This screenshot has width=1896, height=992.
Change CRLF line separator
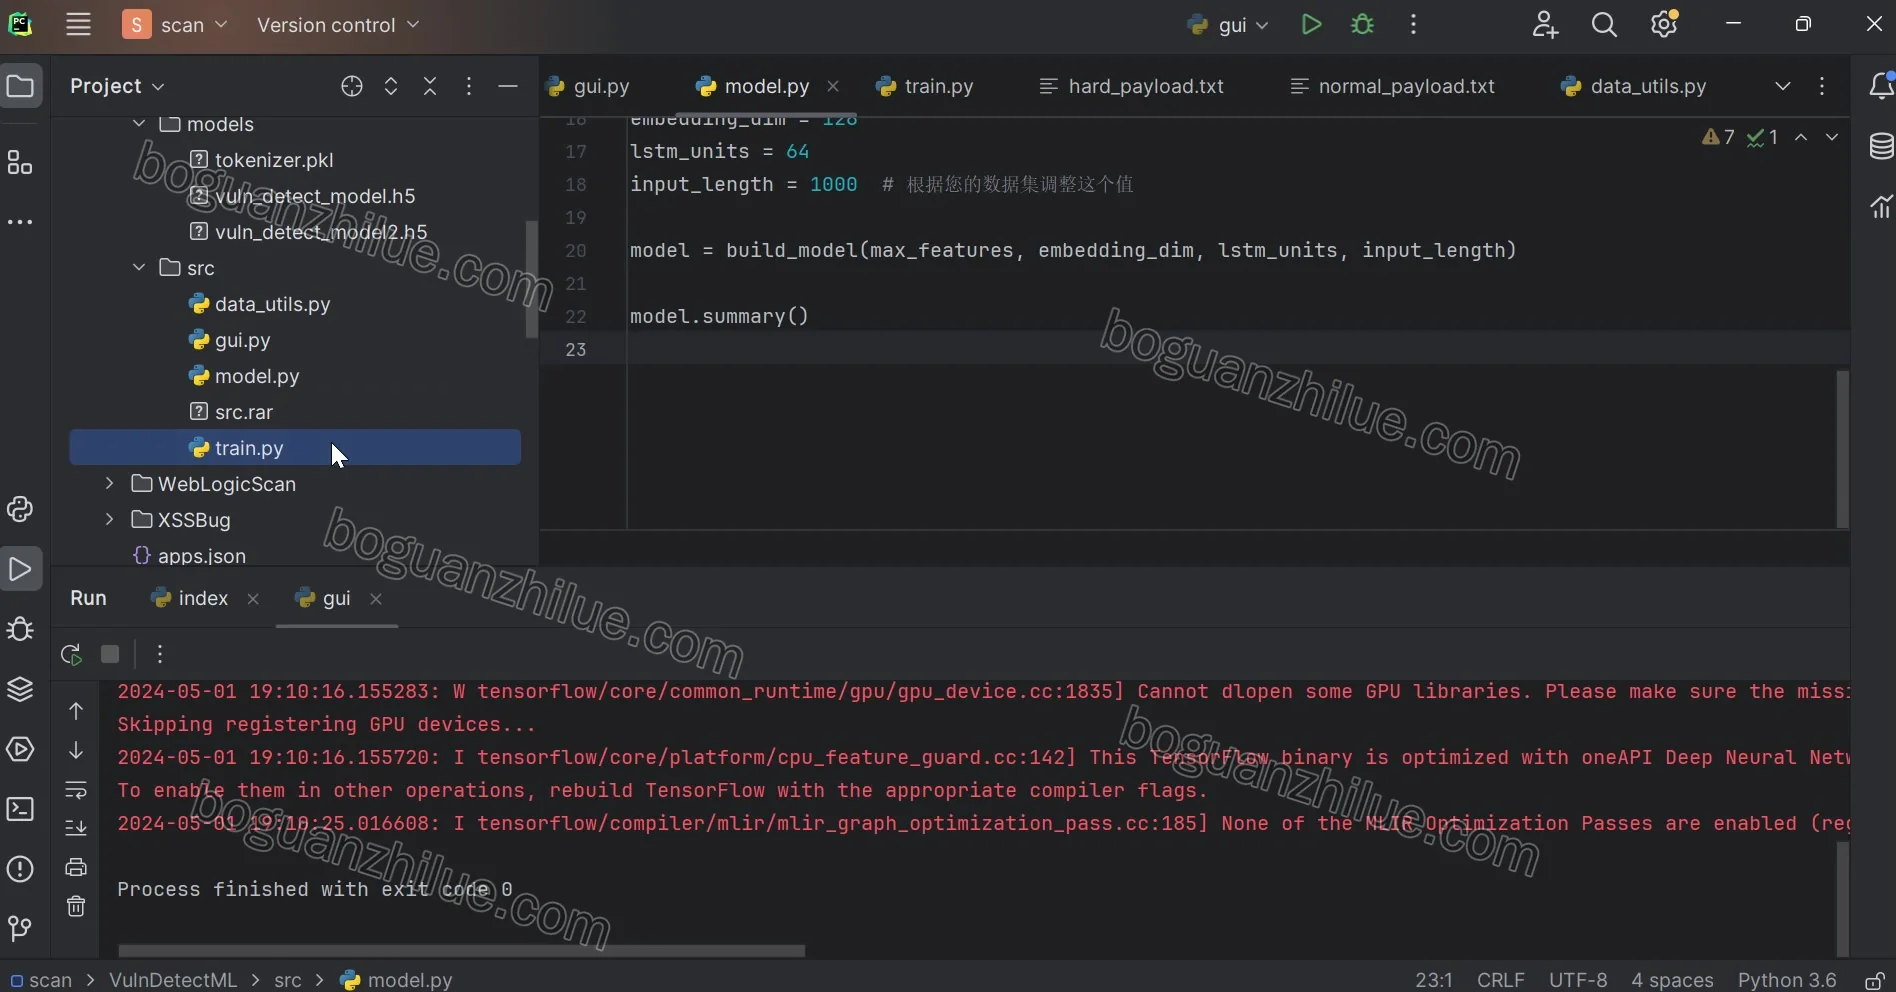1501,980
